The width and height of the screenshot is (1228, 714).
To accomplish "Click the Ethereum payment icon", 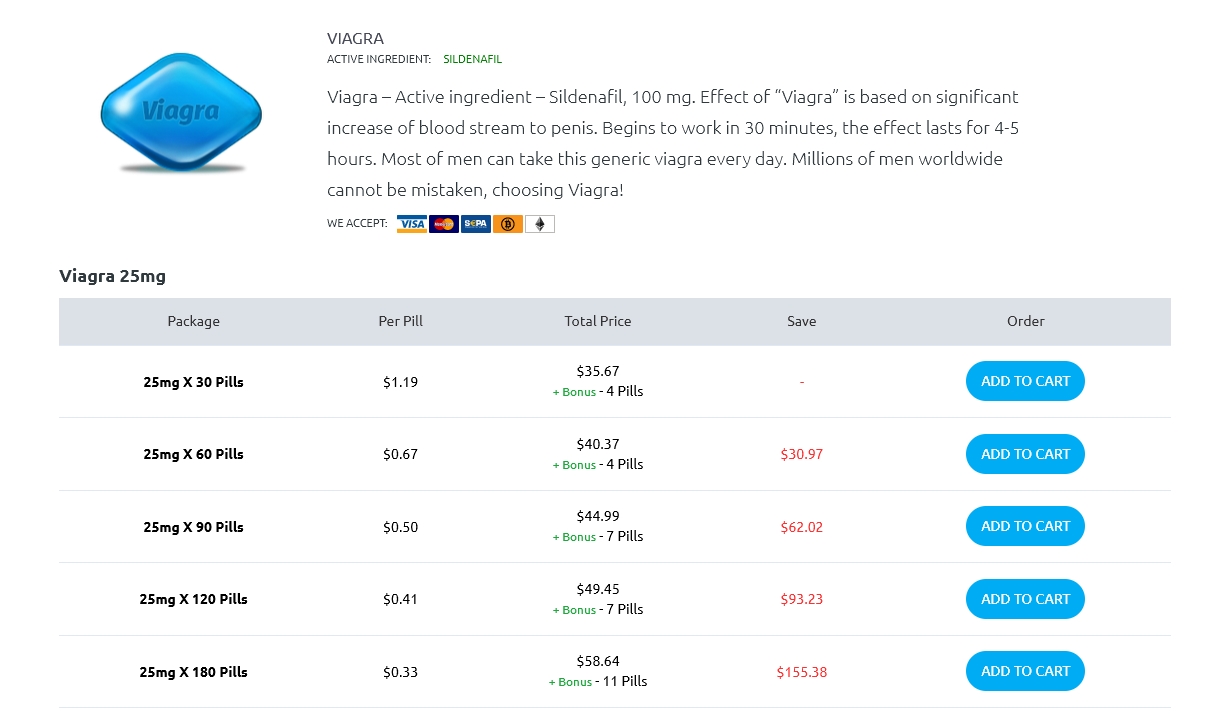I will pyautogui.click(x=540, y=224).
